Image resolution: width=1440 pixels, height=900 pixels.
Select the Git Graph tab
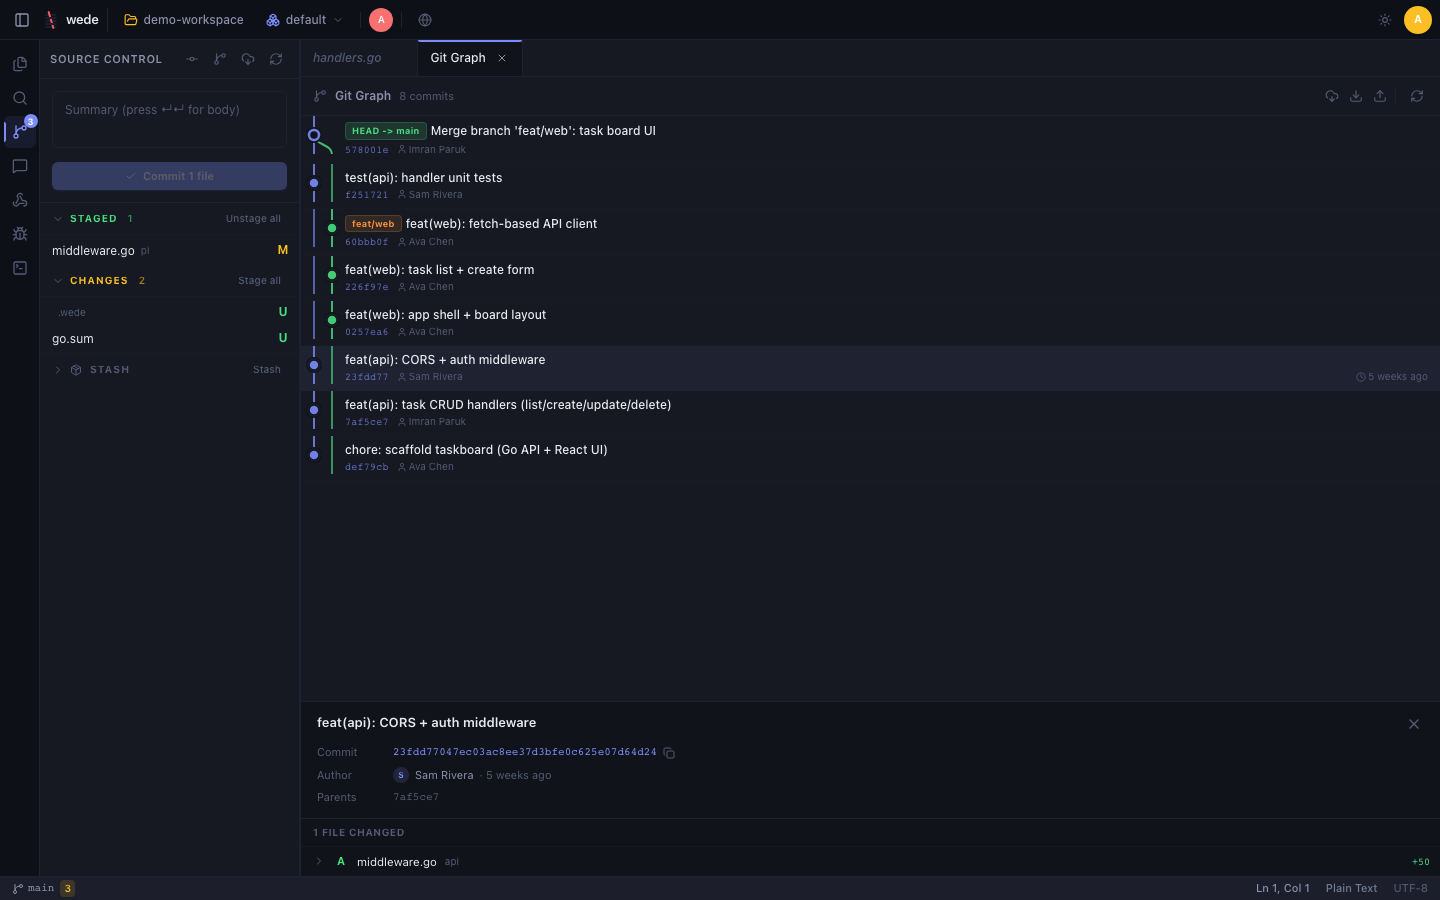[x=458, y=58]
